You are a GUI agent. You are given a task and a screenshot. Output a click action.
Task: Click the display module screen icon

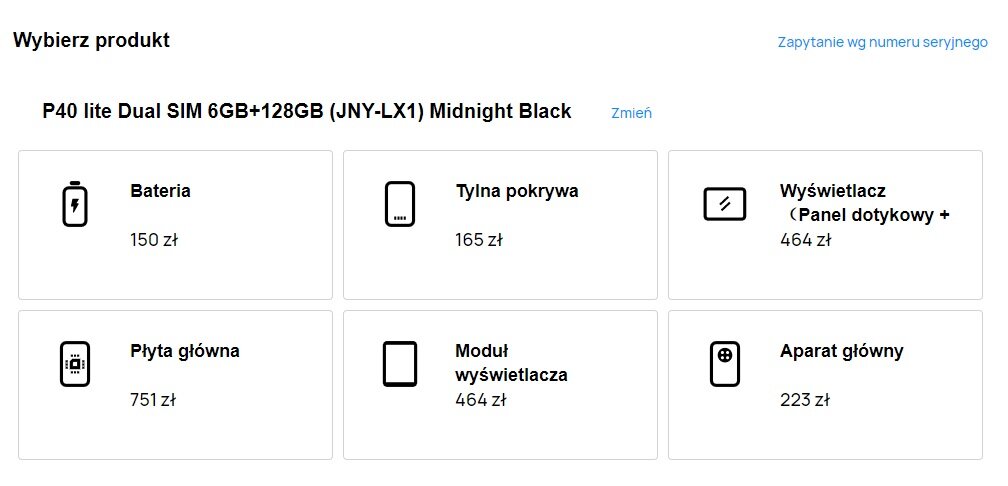coord(400,364)
